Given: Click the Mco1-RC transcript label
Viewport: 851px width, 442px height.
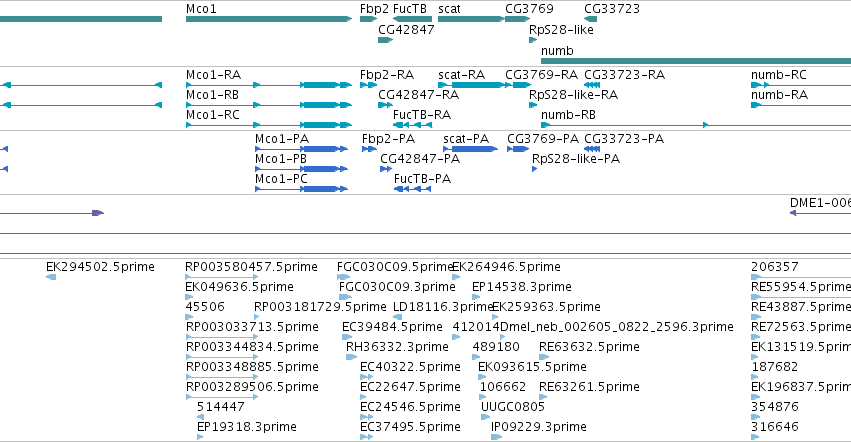Looking at the screenshot, I should pos(212,115).
